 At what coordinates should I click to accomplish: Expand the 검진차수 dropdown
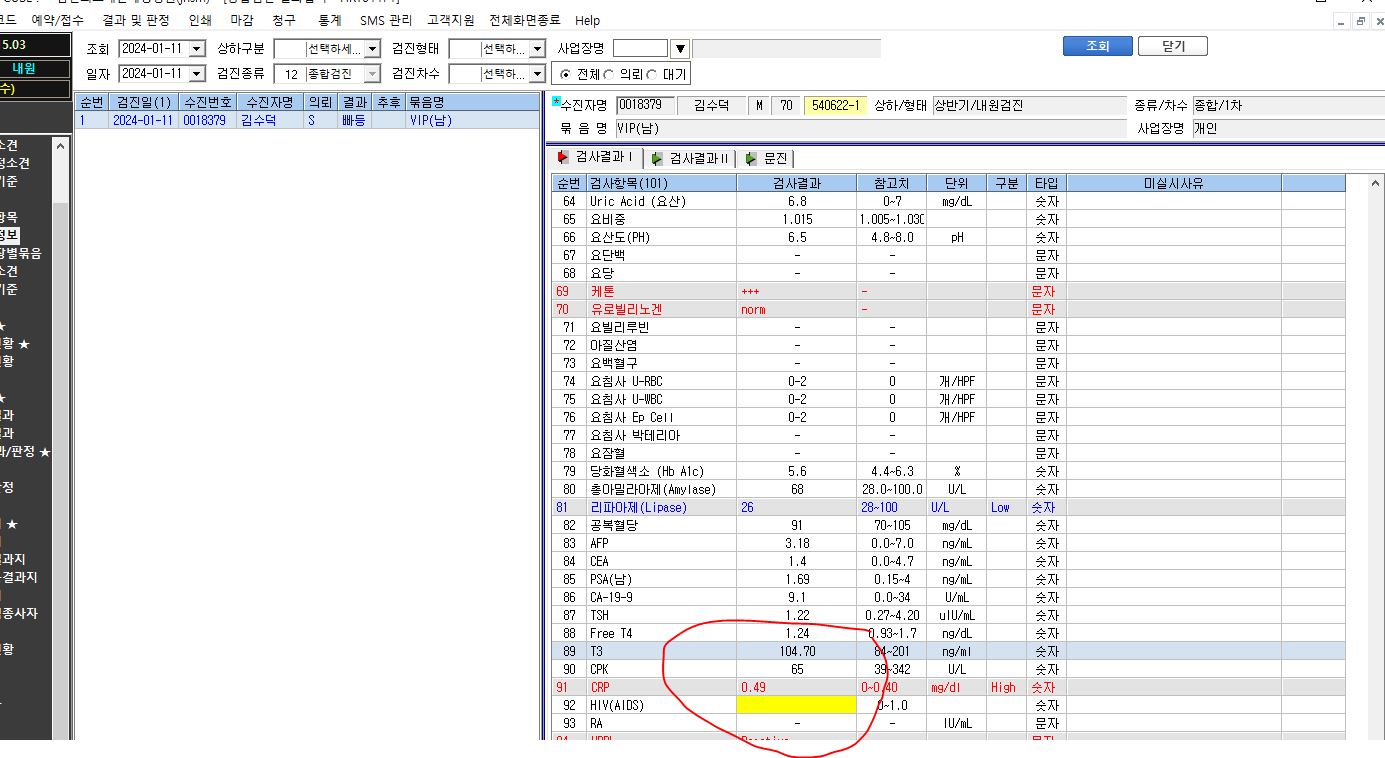pyautogui.click(x=537, y=74)
